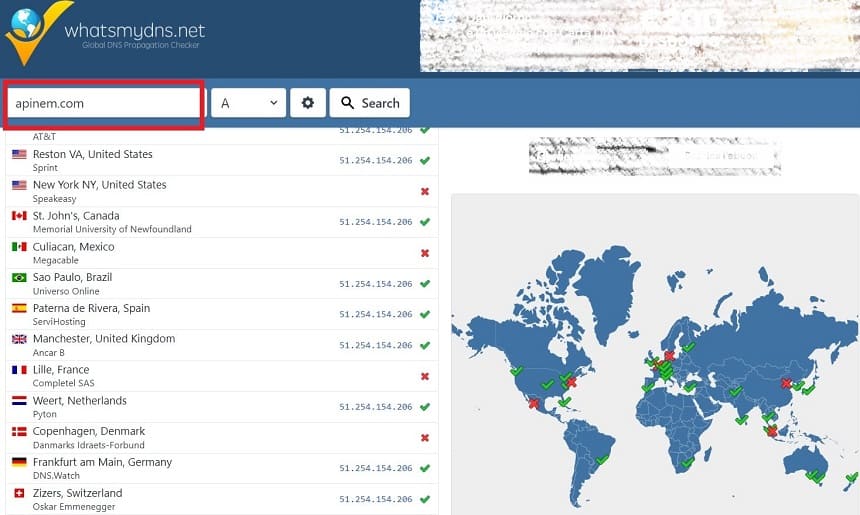Click the green check in Manchester row
The width and height of the screenshot is (860, 515).
click(425, 346)
